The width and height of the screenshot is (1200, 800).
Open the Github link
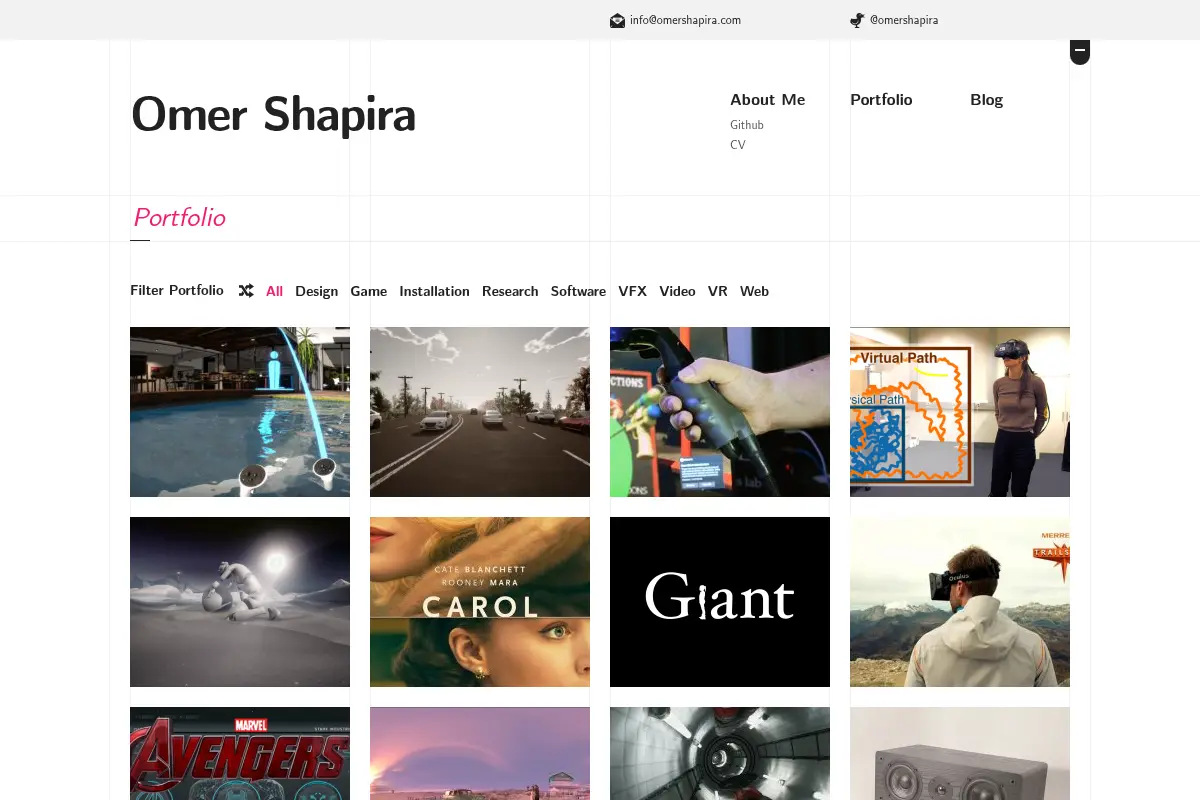747,125
